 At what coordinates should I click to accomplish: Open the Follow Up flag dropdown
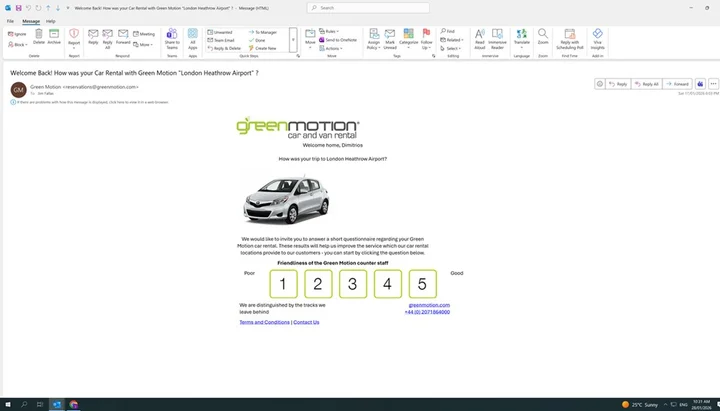click(427, 39)
